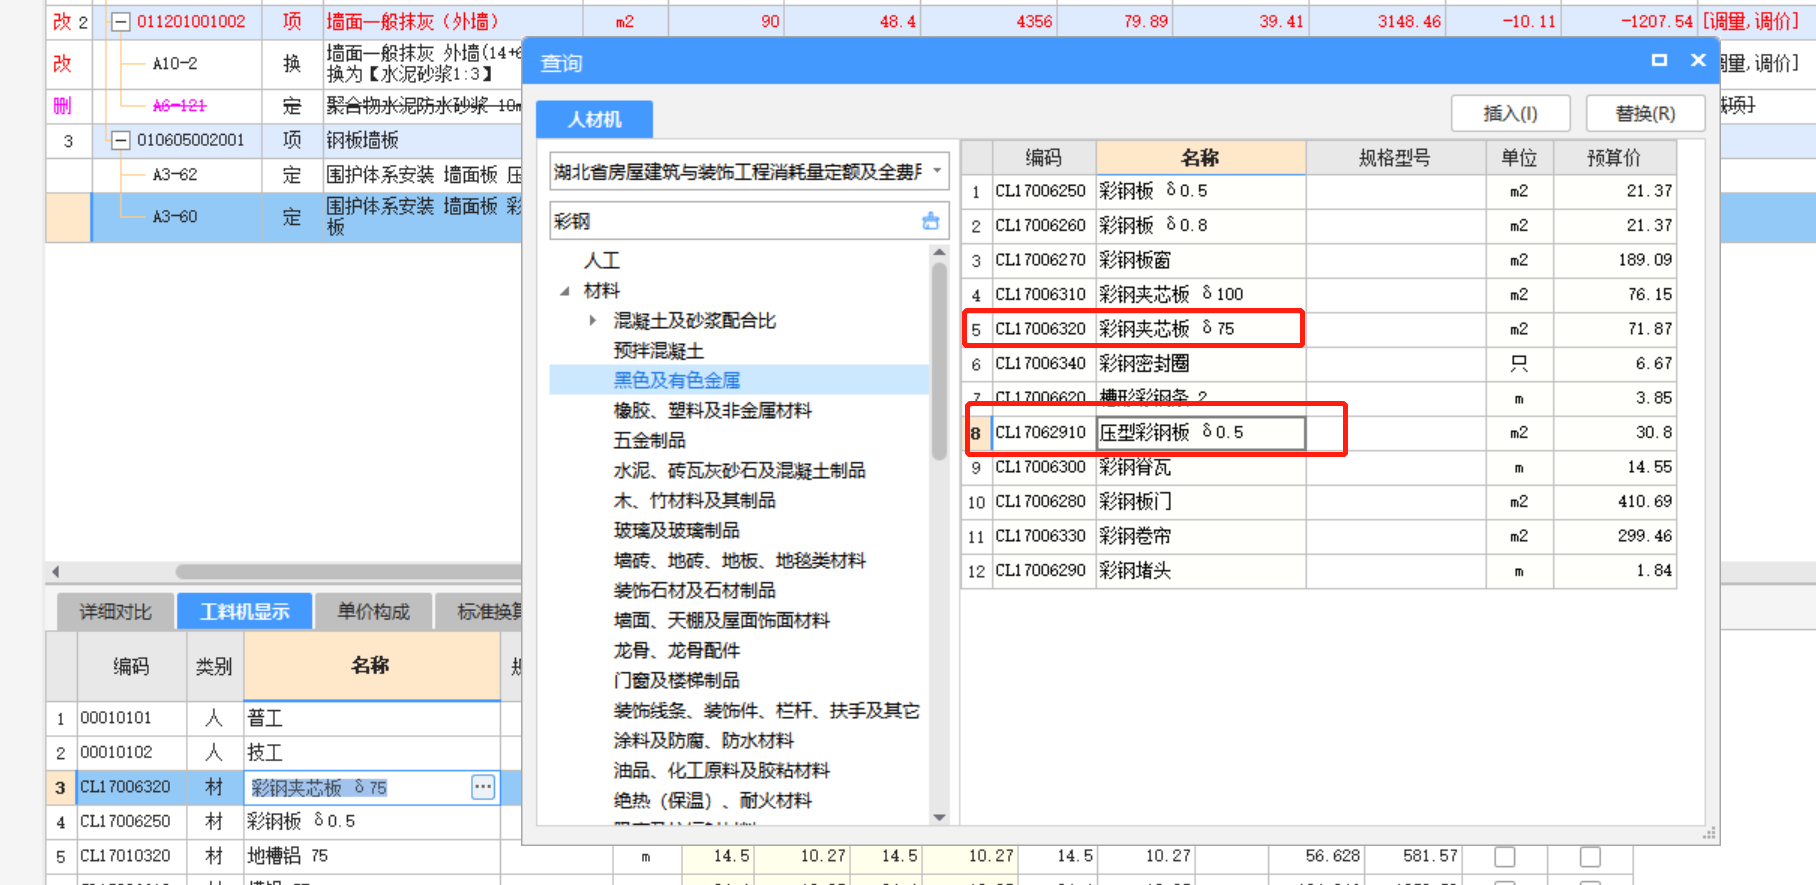Image resolution: width=1816 pixels, height=885 pixels.
Task: Select the 橡胶、塑料及非金属材料 category
Action: pos(713,410)
